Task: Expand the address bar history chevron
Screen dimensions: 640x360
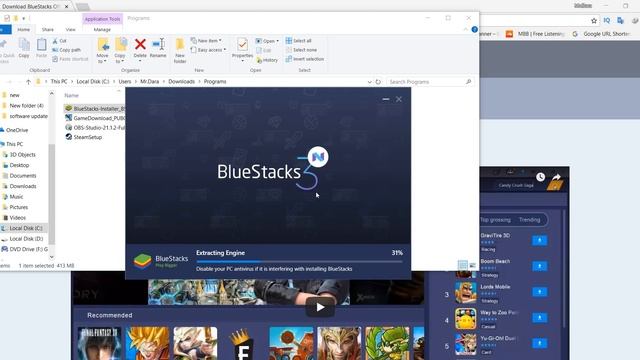Action: click(369, 82)
